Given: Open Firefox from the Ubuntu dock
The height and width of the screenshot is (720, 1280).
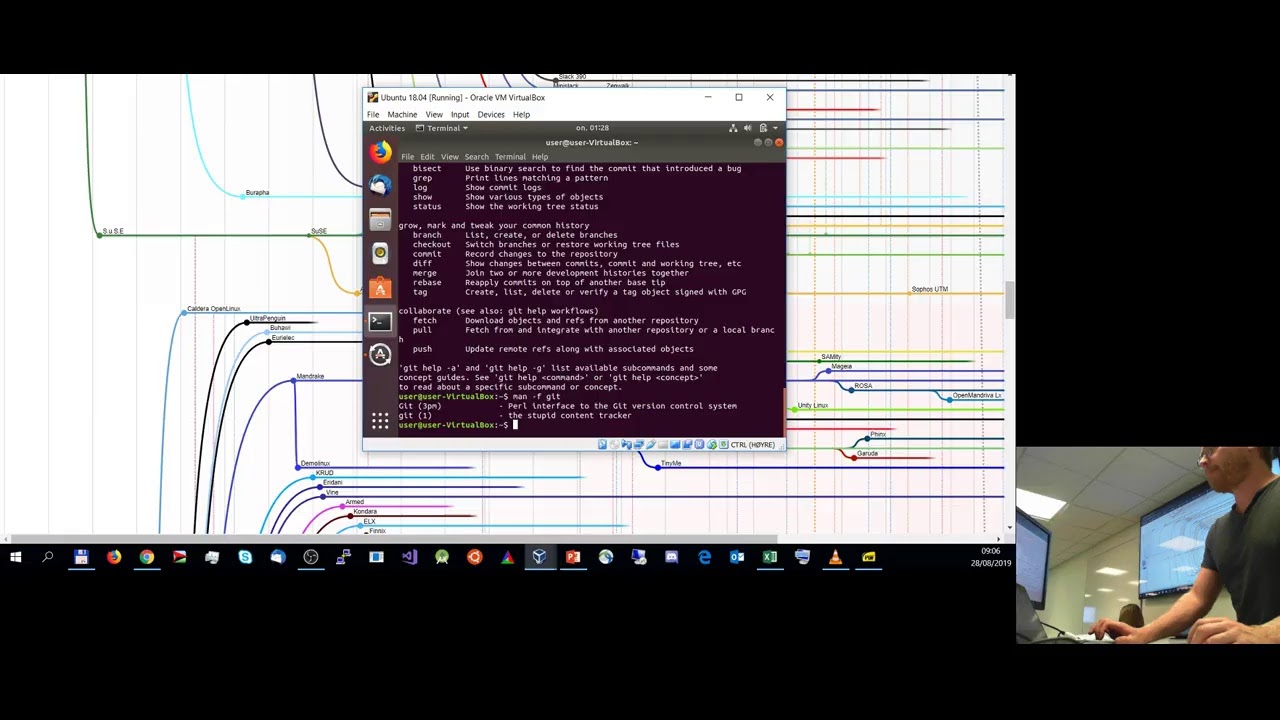Looking at the screenshot, I should (380, 152).
